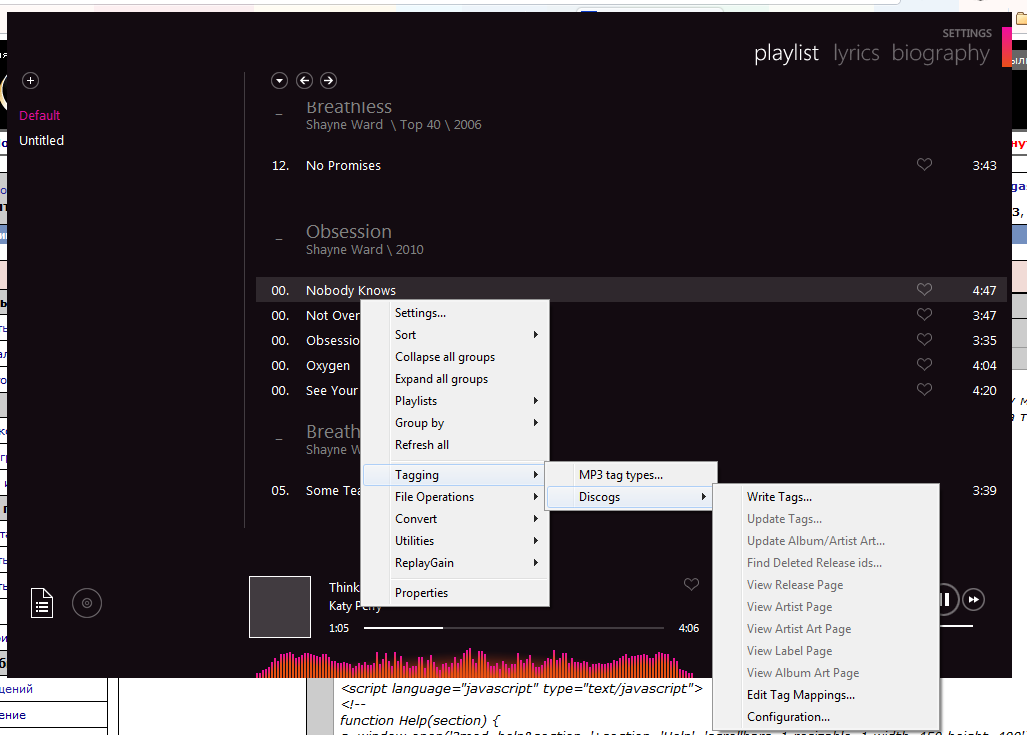Open the playlist document icon at bottom left
Viewport: 1027px width, 735px height.
click(x=42, y=602)
